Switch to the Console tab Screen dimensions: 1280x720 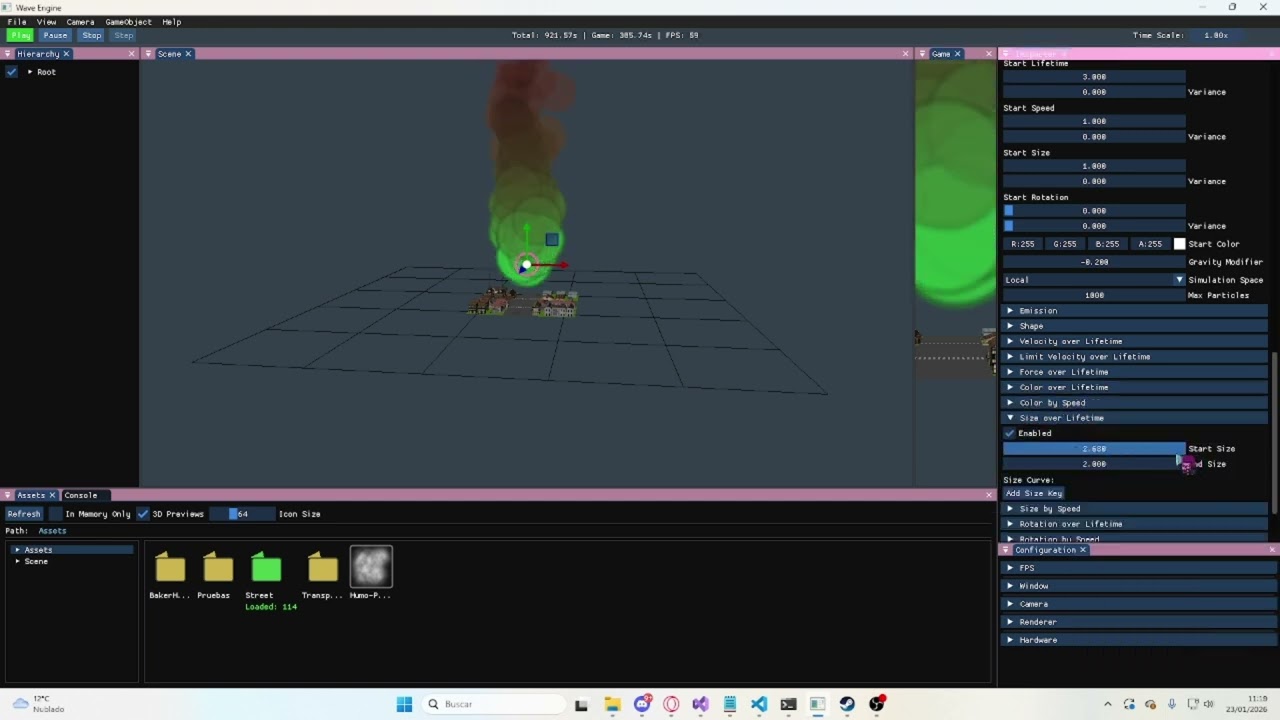coord(80,495)
